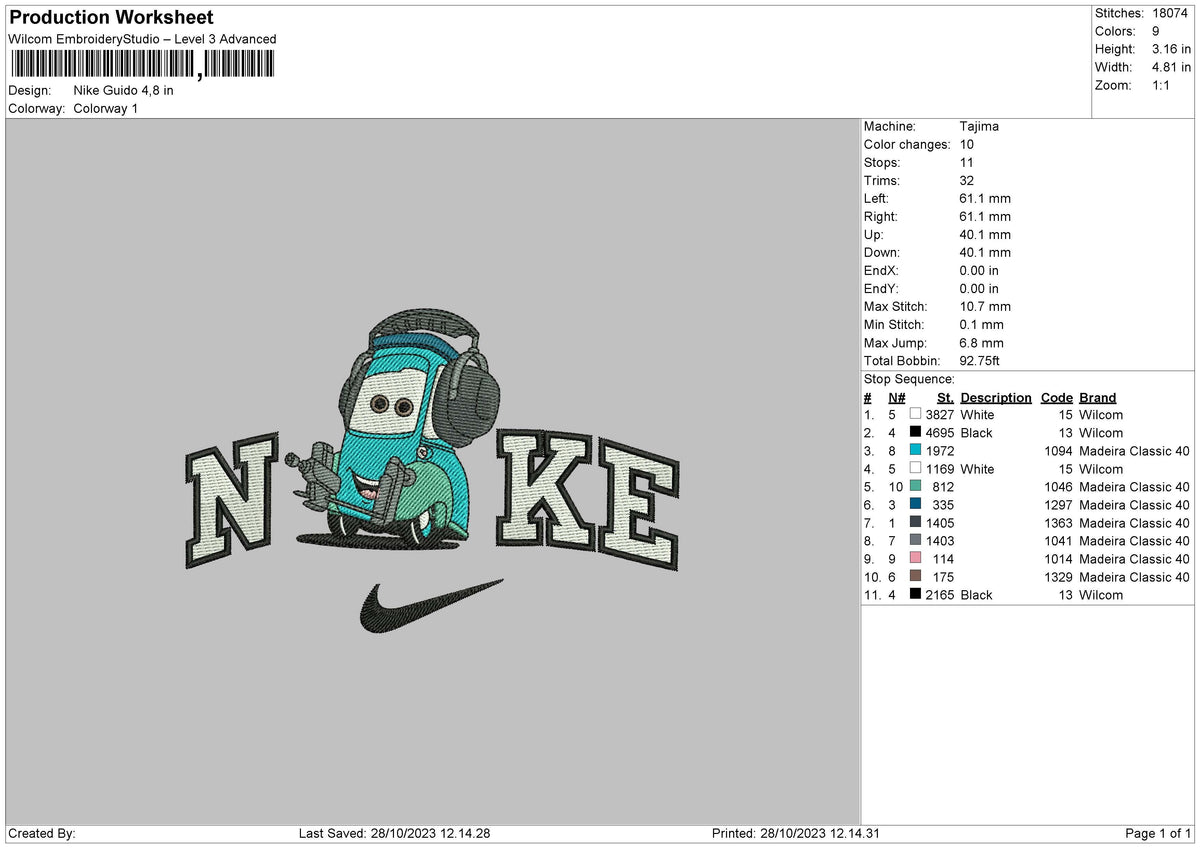
Task: Select the 'Wilcom EmbroideryStudio – Level 3 Advanced' text
Action: pos(142,39)
